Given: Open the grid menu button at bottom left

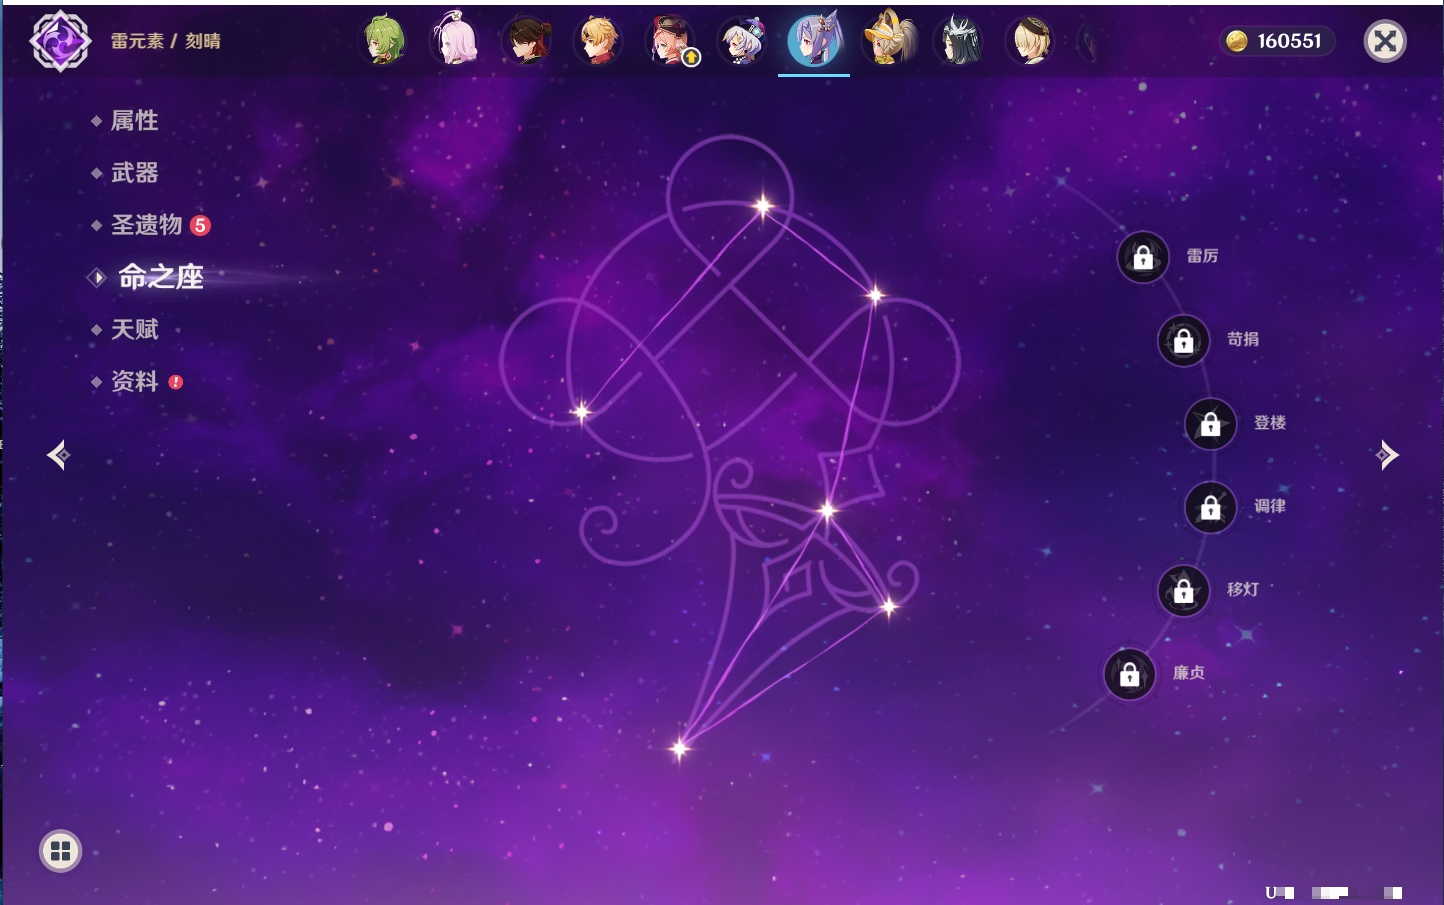Looking at the screenshot, I should click(x=60, y=851).
